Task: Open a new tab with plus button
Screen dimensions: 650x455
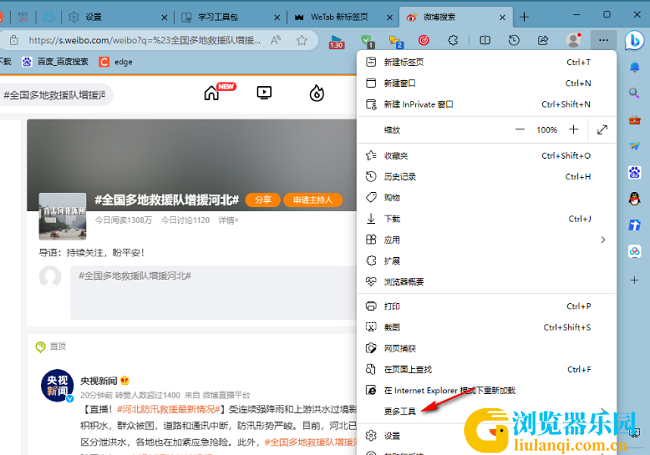Action: [524, 17]
